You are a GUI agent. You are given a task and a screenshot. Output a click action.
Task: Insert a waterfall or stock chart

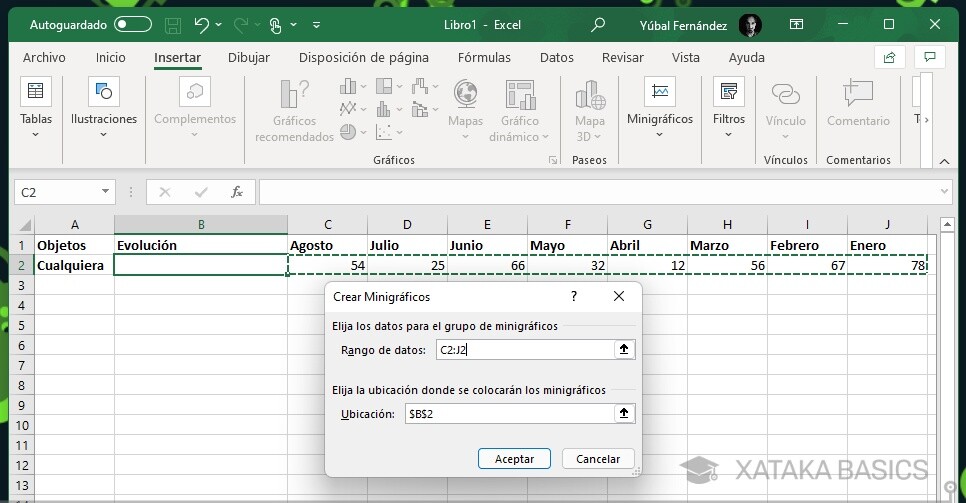425,87
